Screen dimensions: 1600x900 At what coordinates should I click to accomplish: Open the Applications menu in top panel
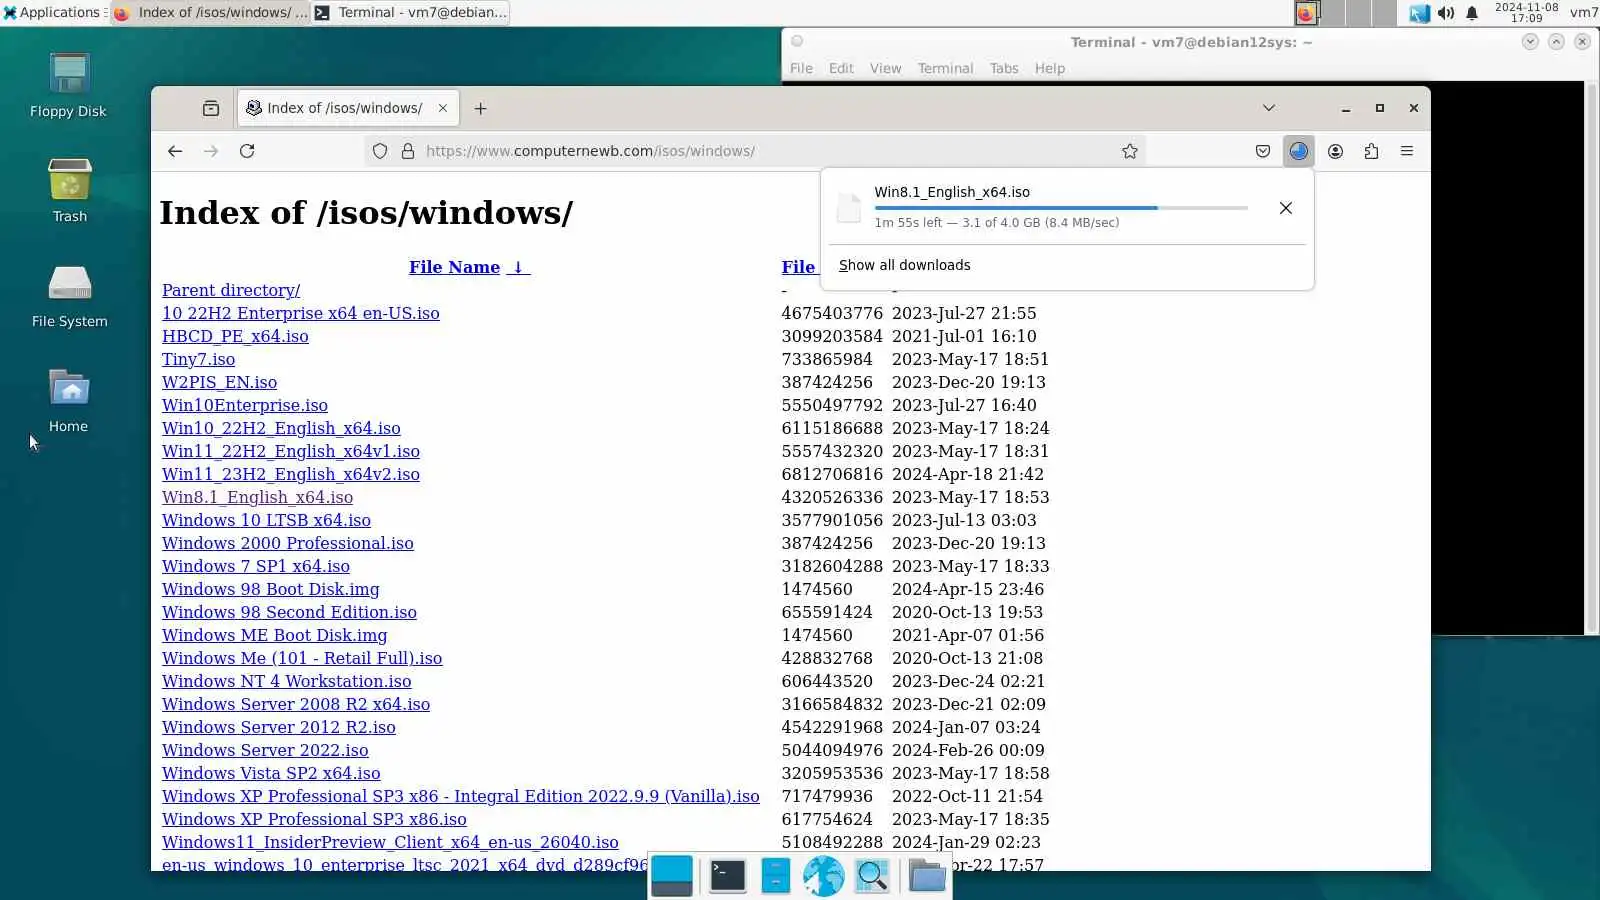pos(52,13)
